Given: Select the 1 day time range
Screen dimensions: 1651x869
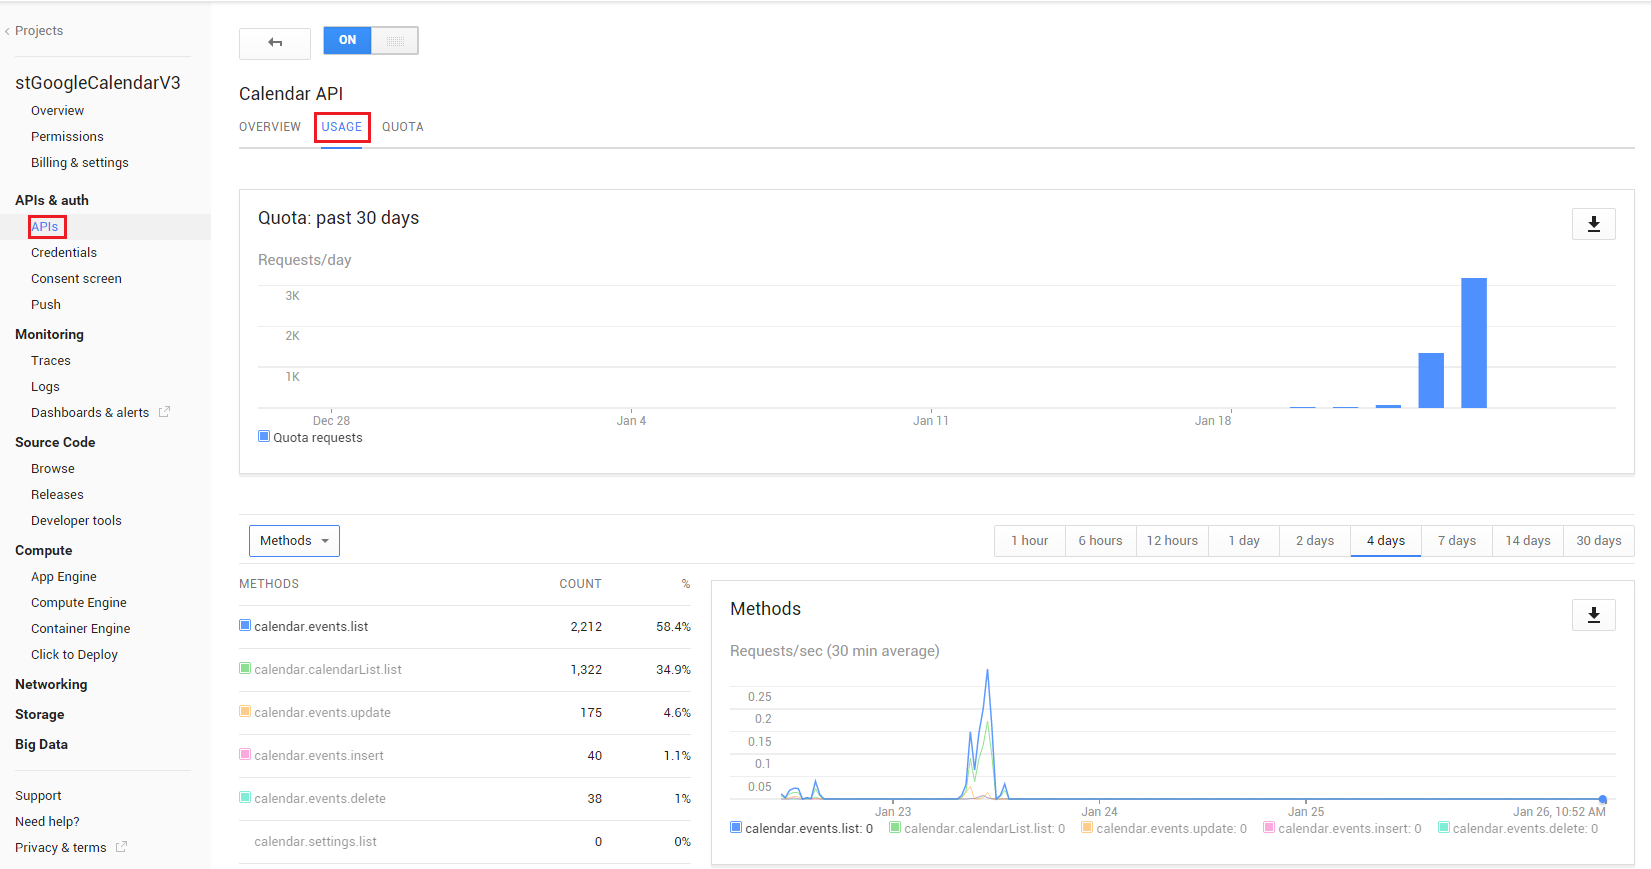Looking at the screenshot, I should coord(1244,541).
